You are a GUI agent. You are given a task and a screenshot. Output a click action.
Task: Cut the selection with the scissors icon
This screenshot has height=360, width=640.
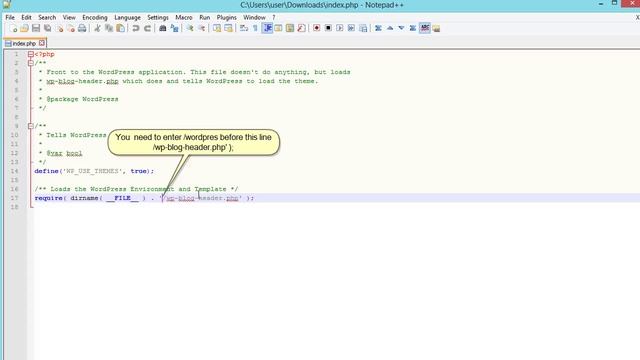(x=97, y=28)
